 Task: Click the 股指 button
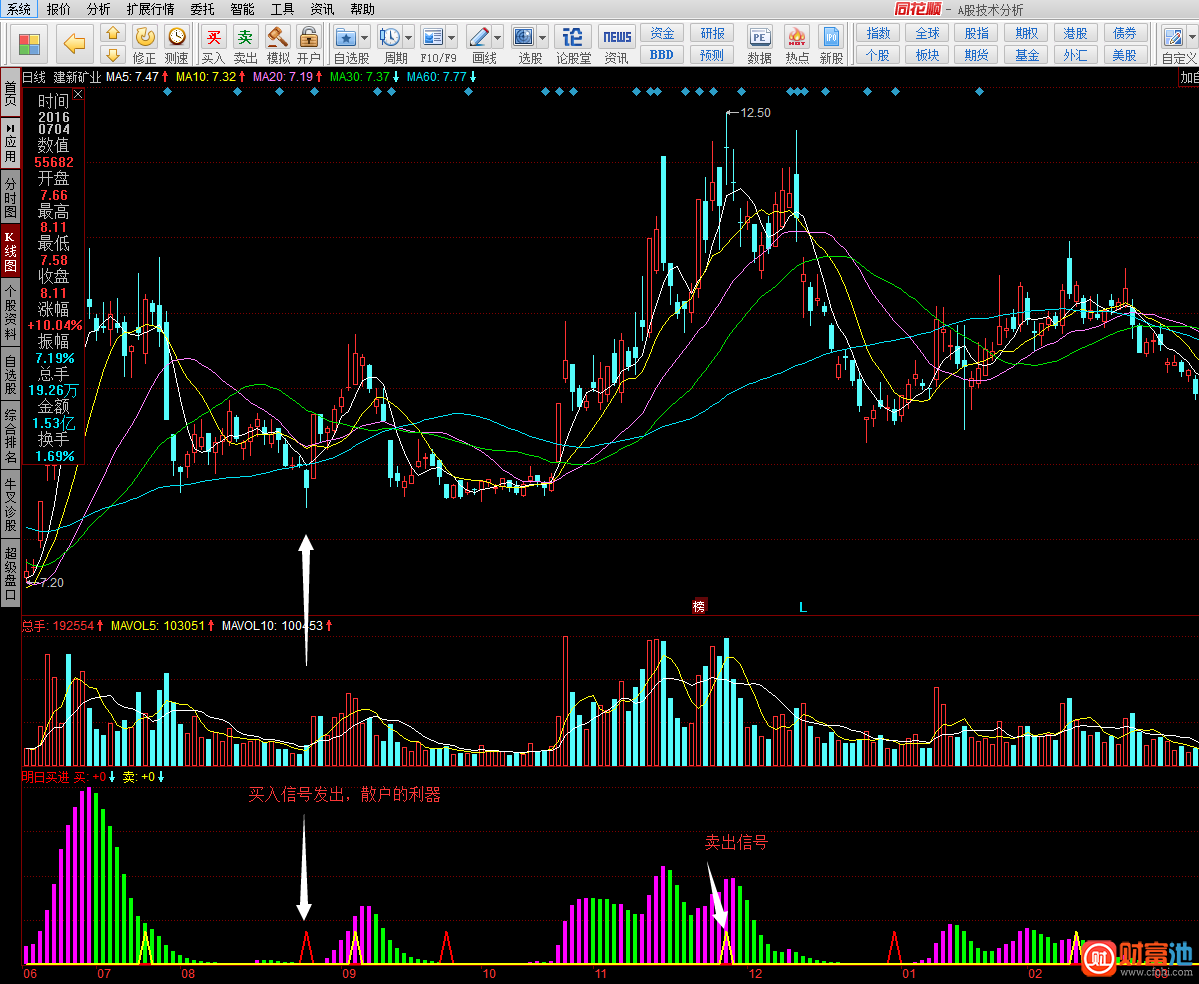click(976, 33)
